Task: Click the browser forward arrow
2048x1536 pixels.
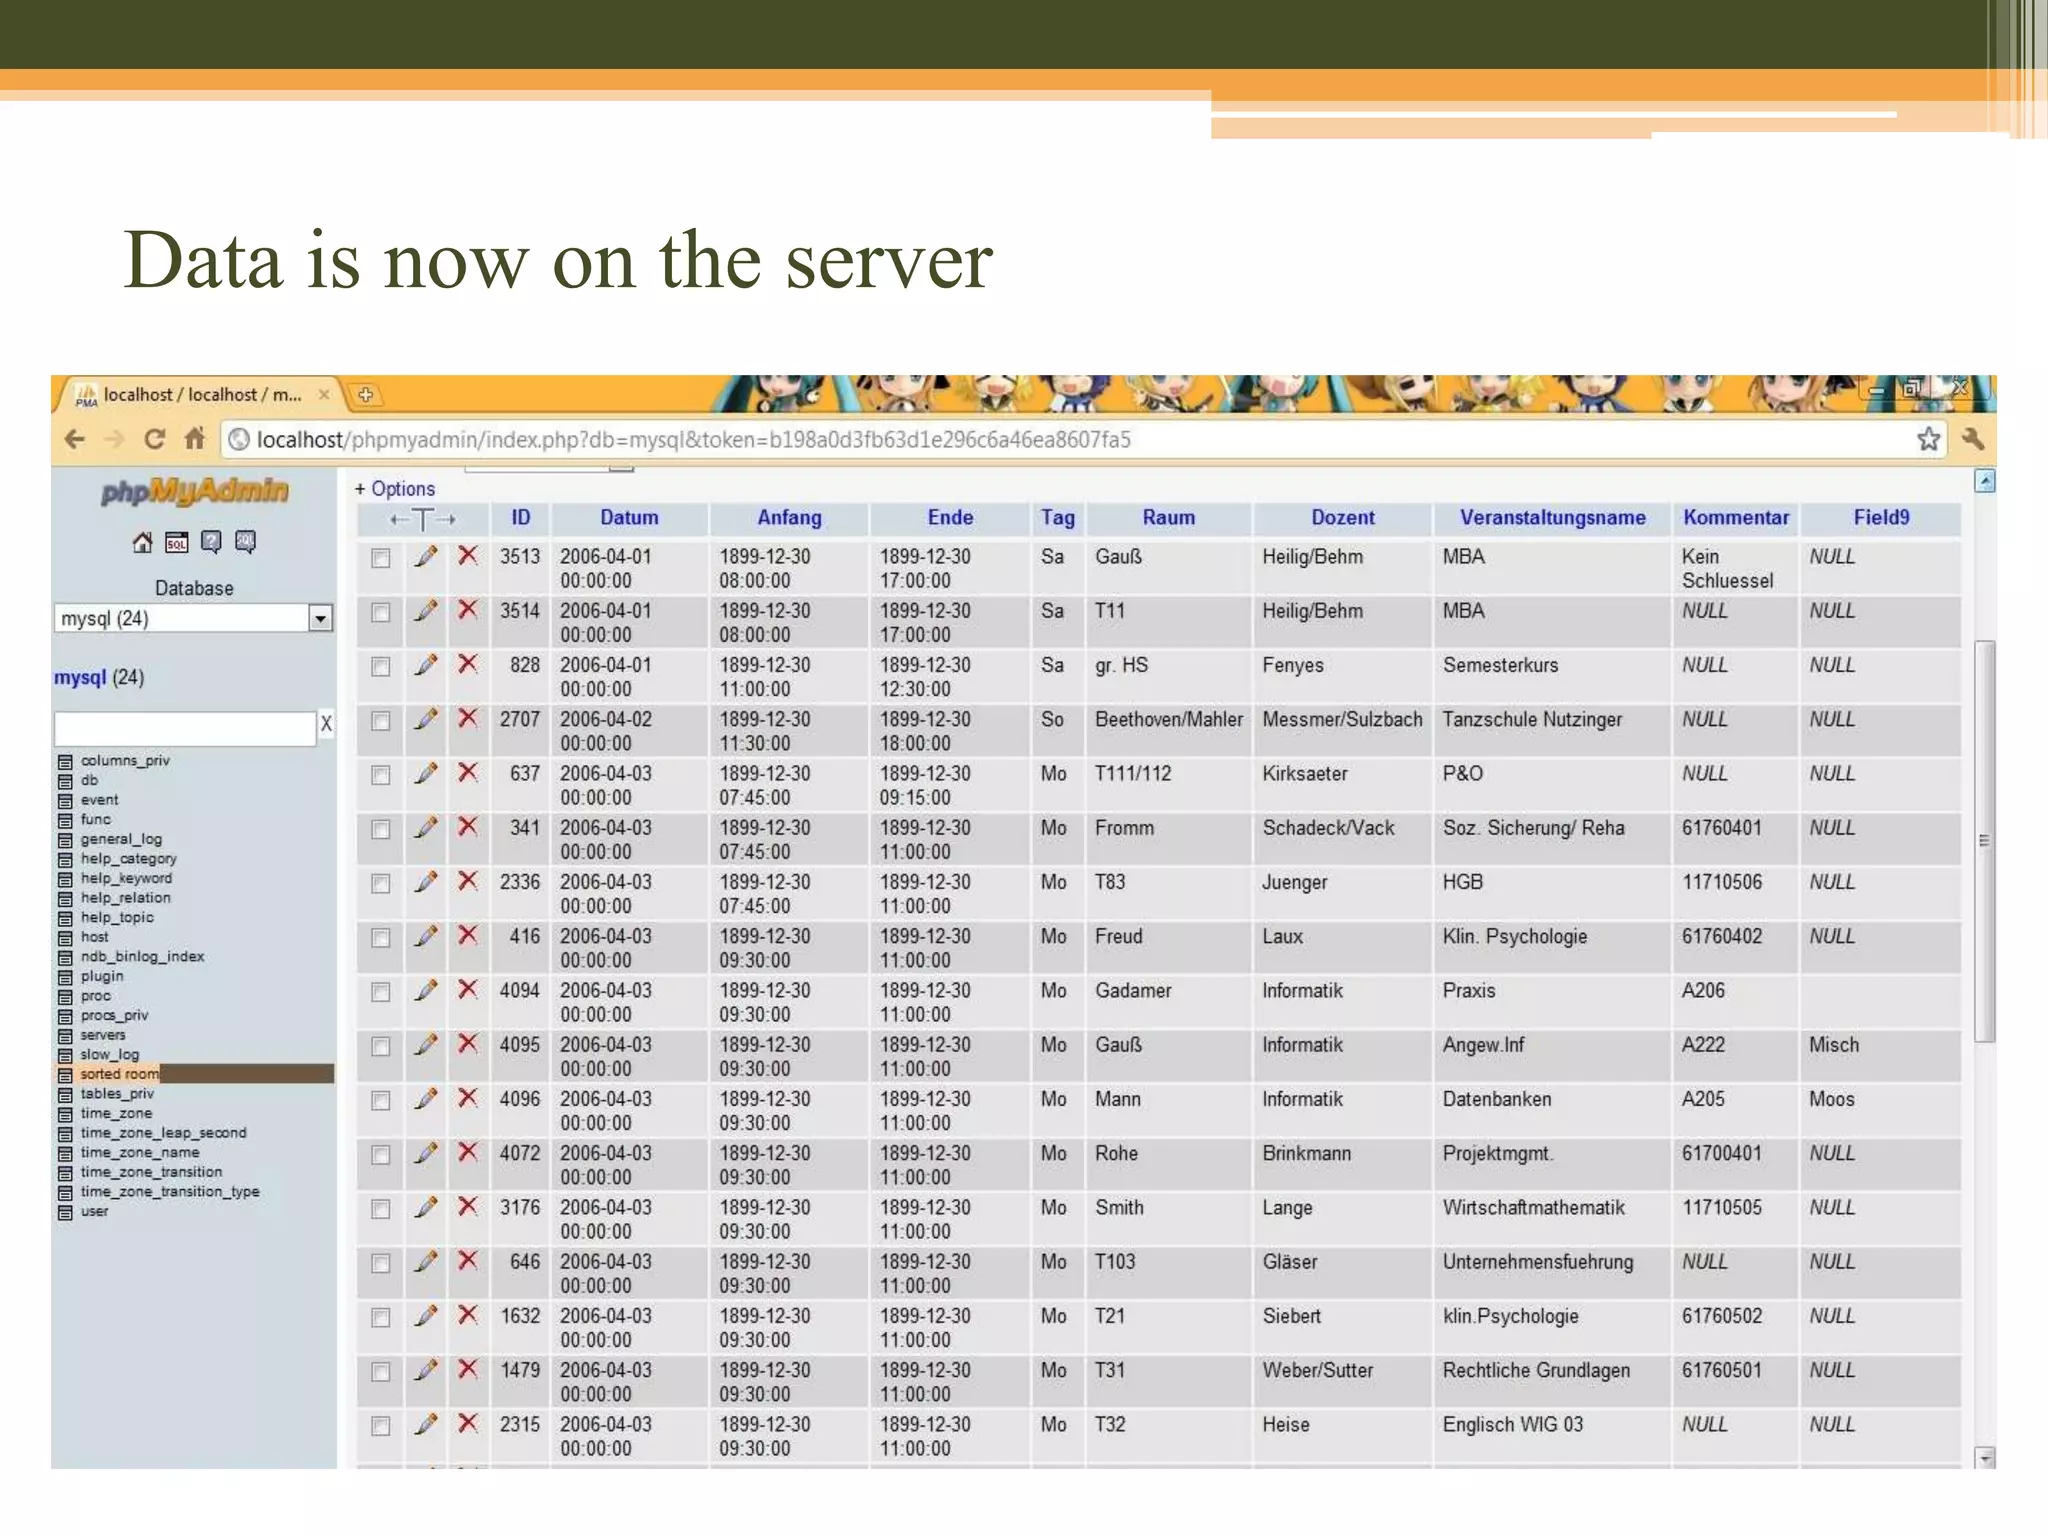Action: pyautogui.click(x=115, y=439)
